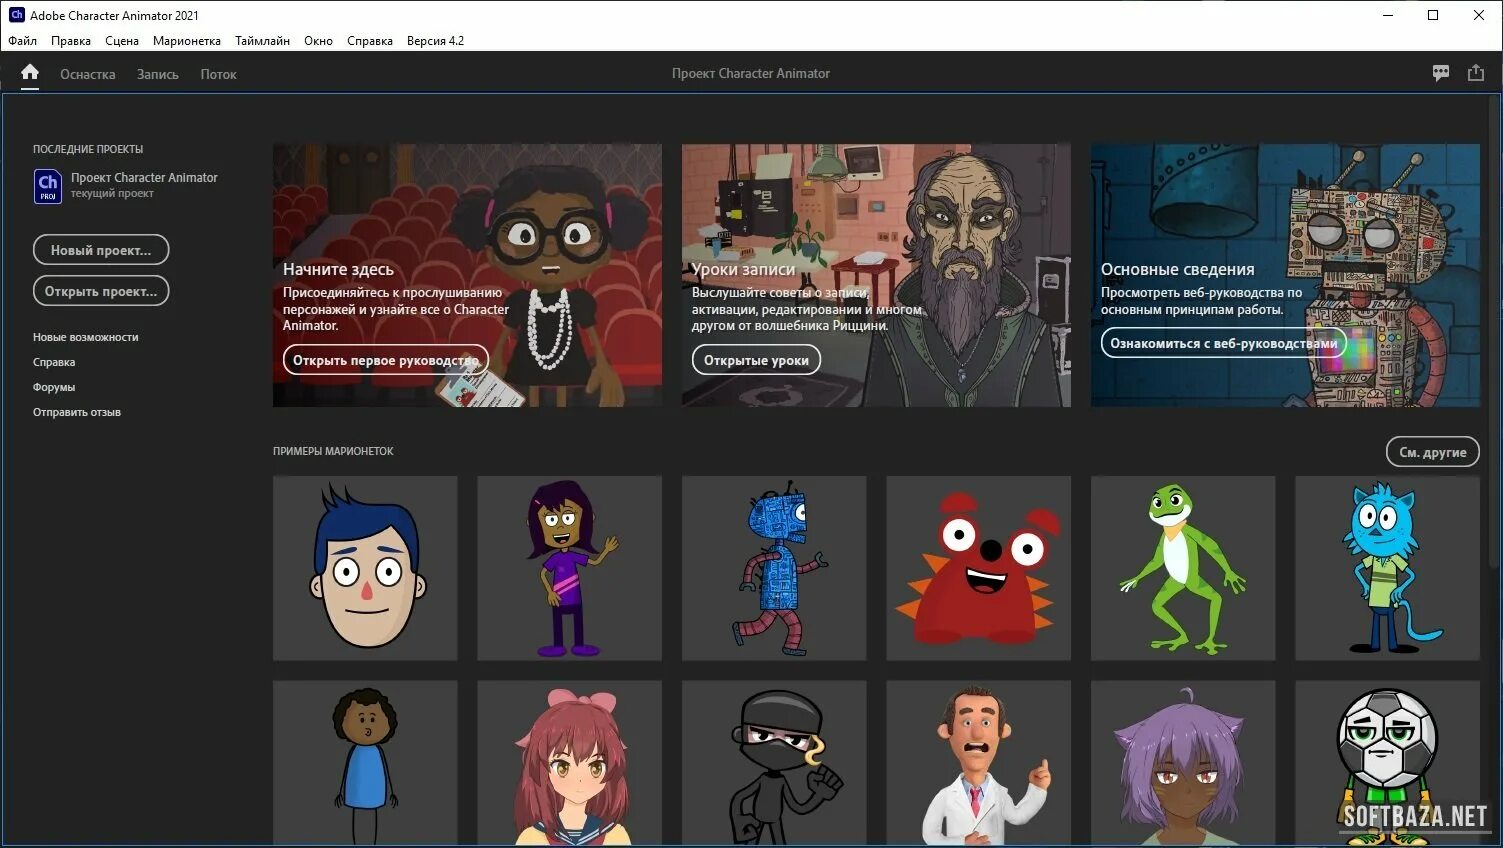Open the Марионетка menu

pyautogui.click(x=187, y=41)
